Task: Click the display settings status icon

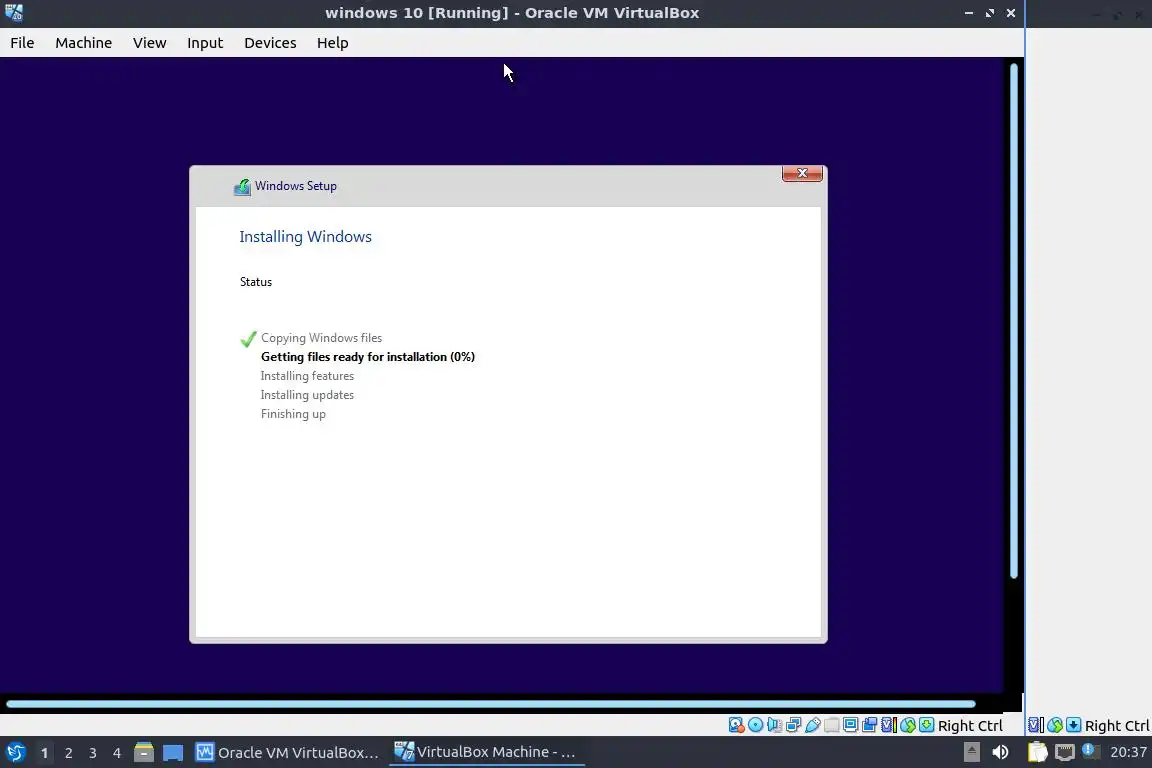Action: [851, 725]
